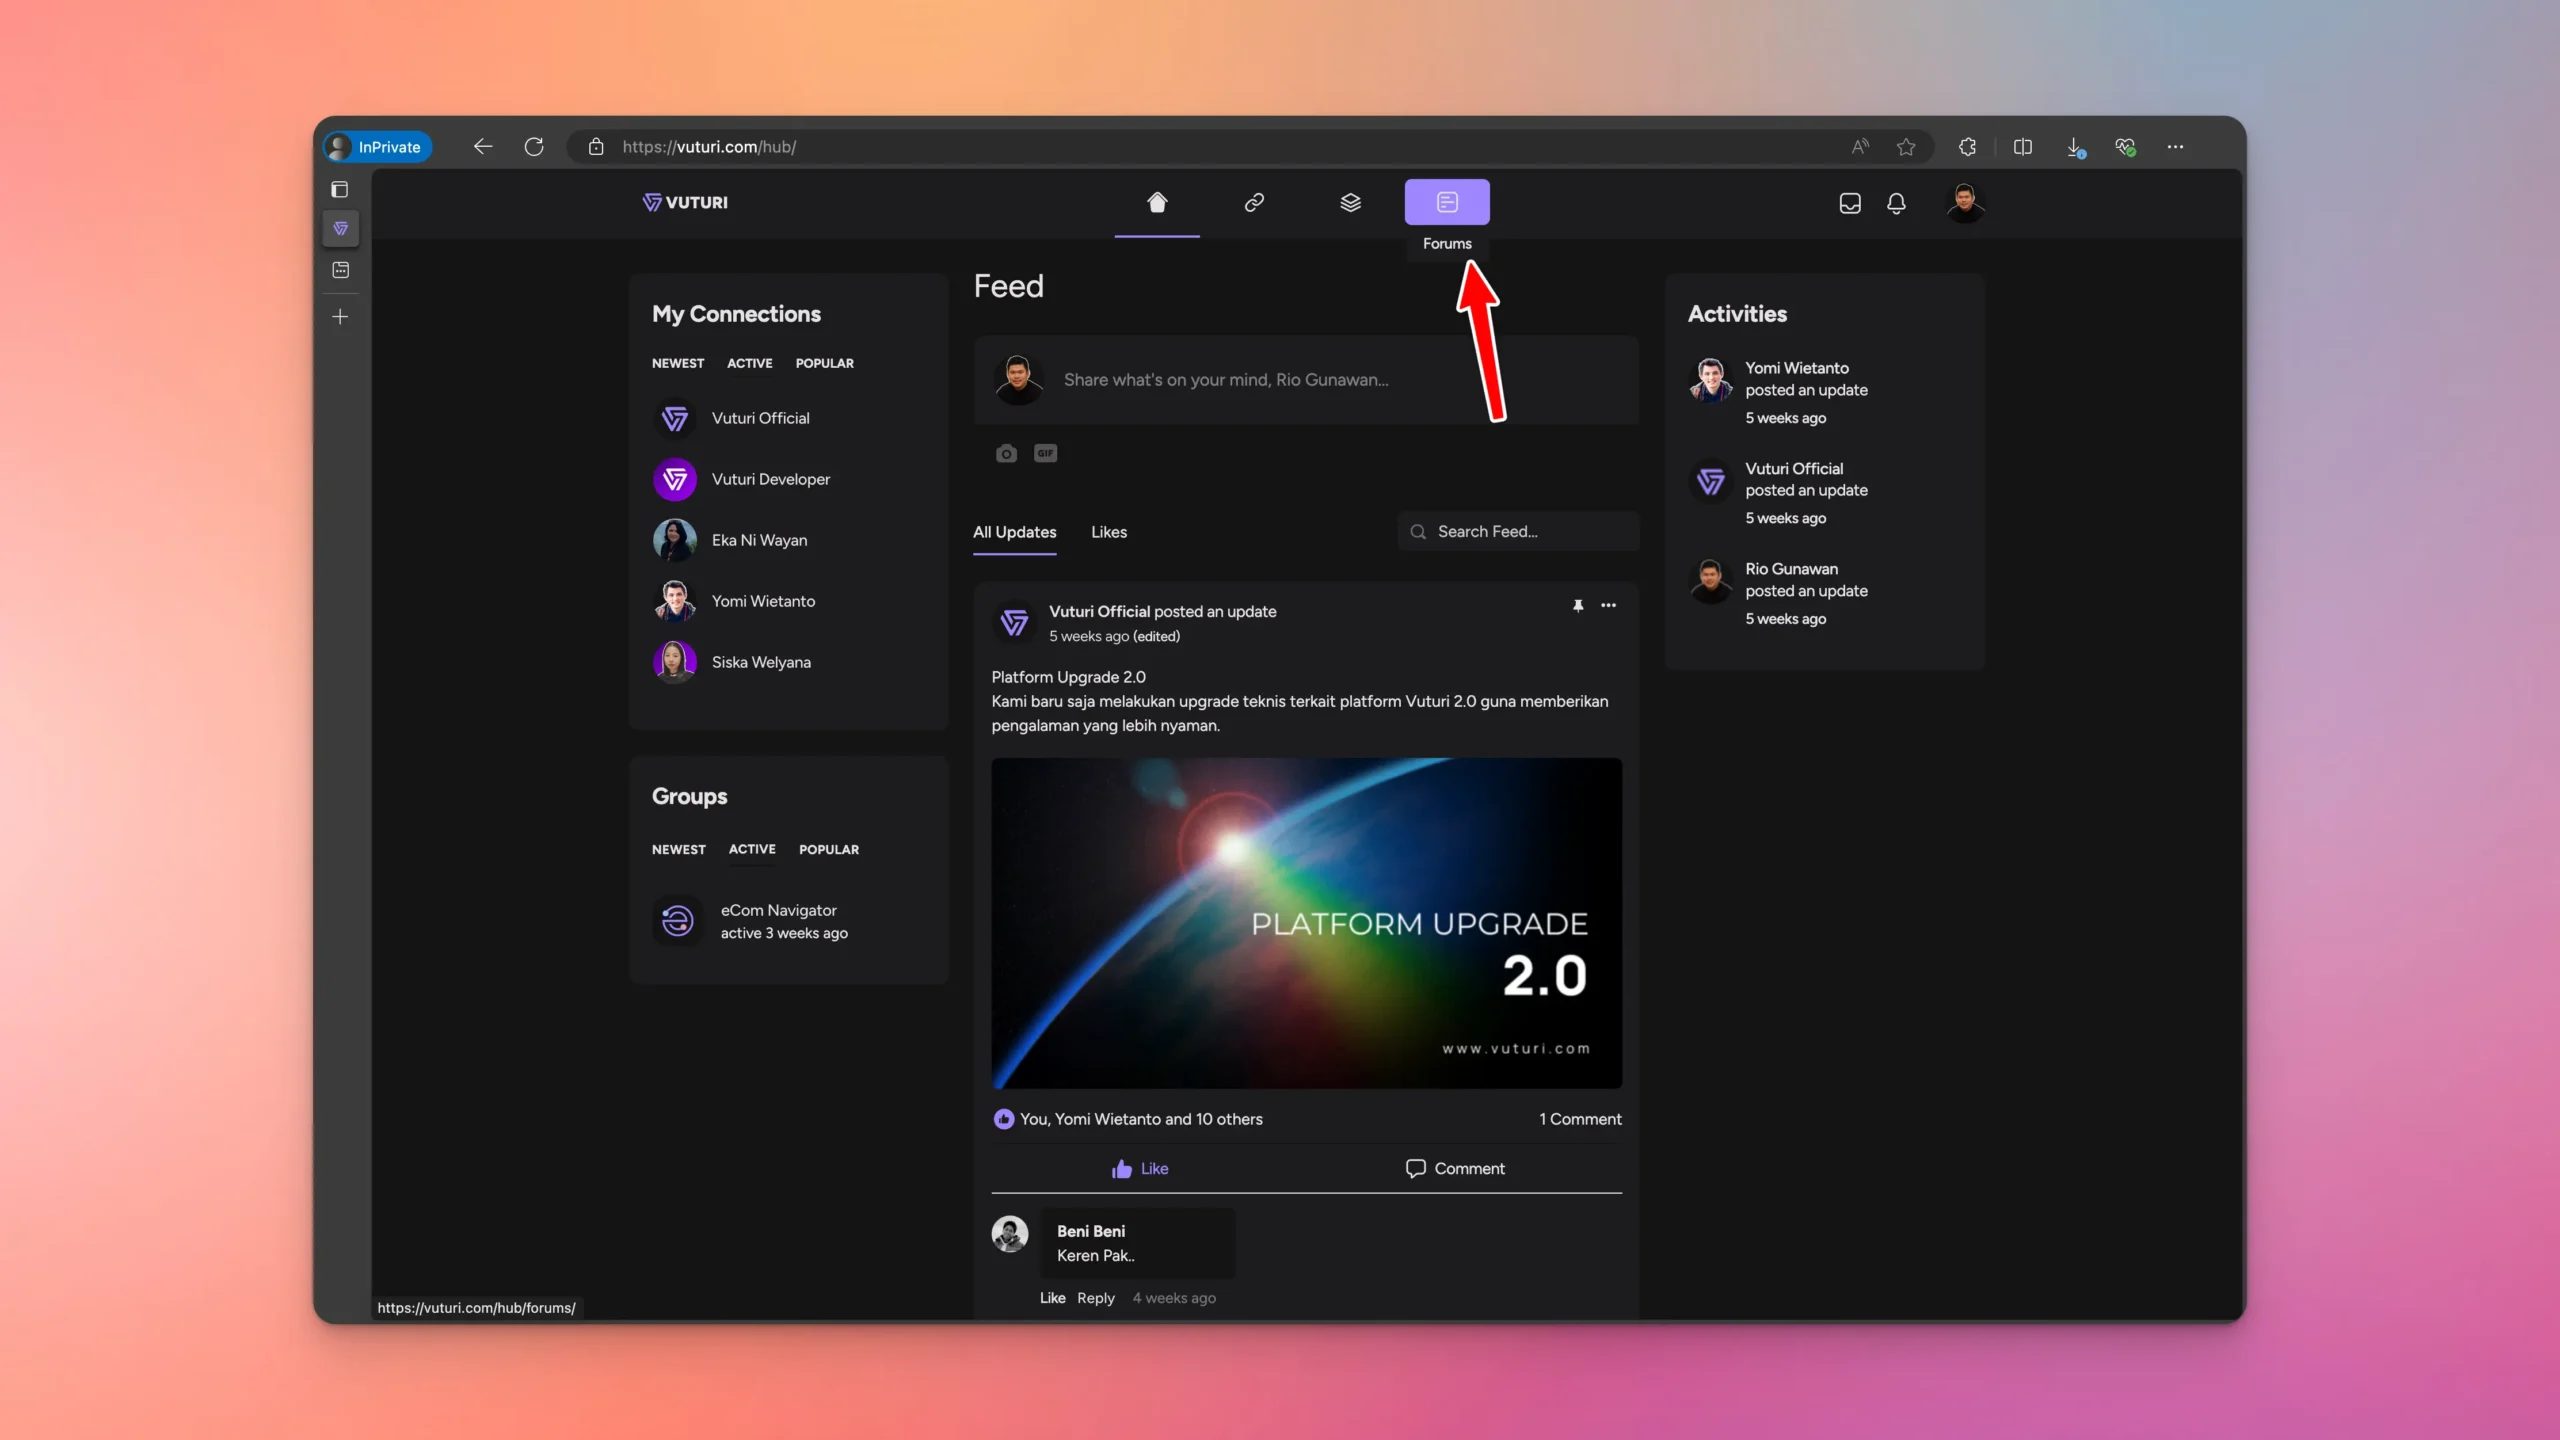2560x1440 pixels.
Task: Click the pin icon on the Vuturi Official post
Action: (1578, 605)
